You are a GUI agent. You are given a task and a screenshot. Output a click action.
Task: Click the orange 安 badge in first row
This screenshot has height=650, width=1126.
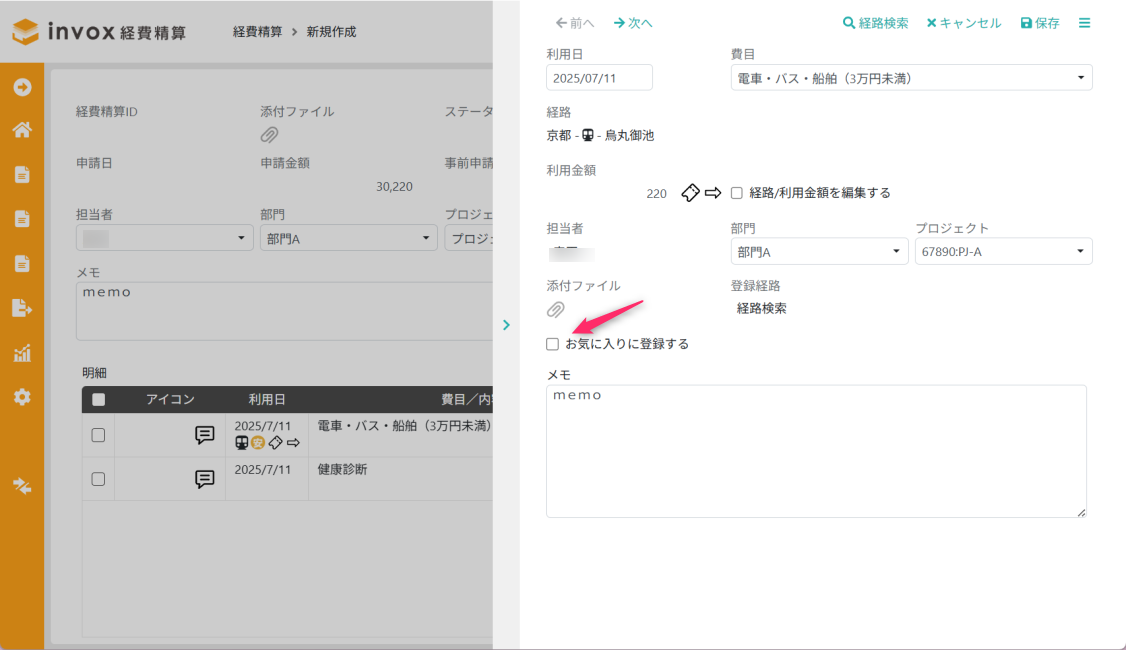[x=258, y=443]
